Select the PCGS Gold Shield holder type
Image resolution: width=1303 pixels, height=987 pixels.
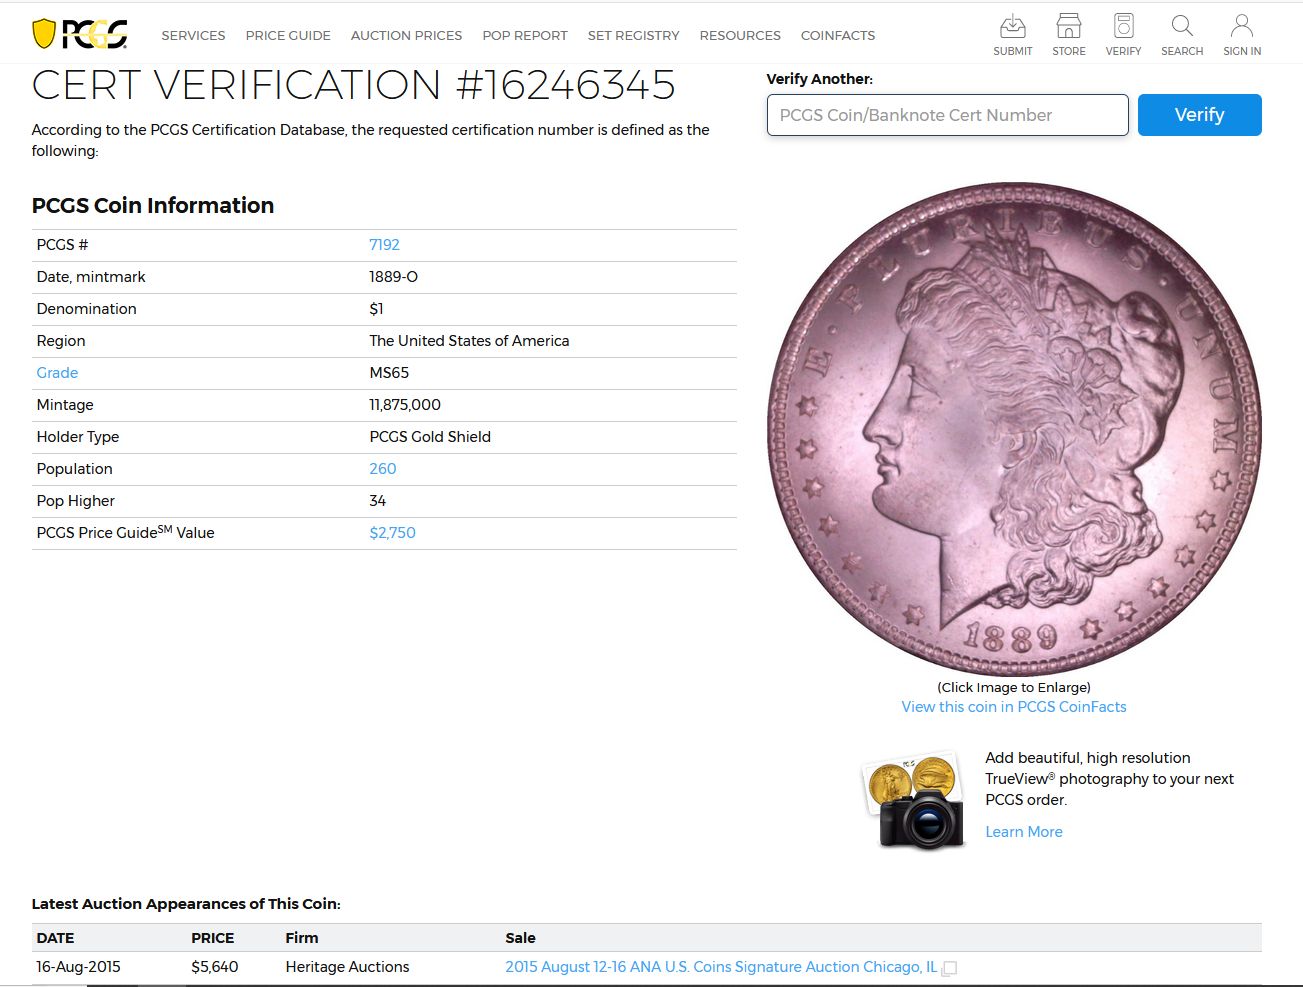click(x=430, y=437)
